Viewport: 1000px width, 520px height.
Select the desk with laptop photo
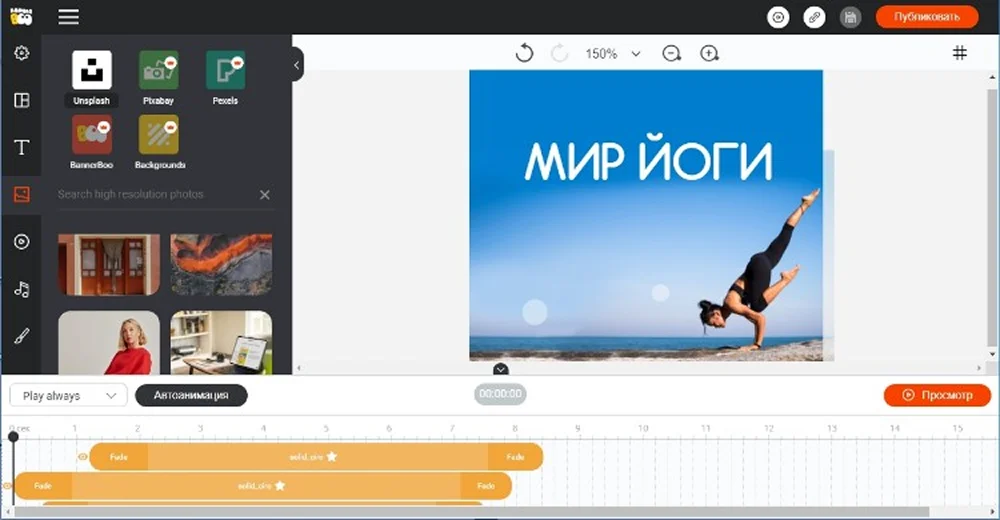221,343
